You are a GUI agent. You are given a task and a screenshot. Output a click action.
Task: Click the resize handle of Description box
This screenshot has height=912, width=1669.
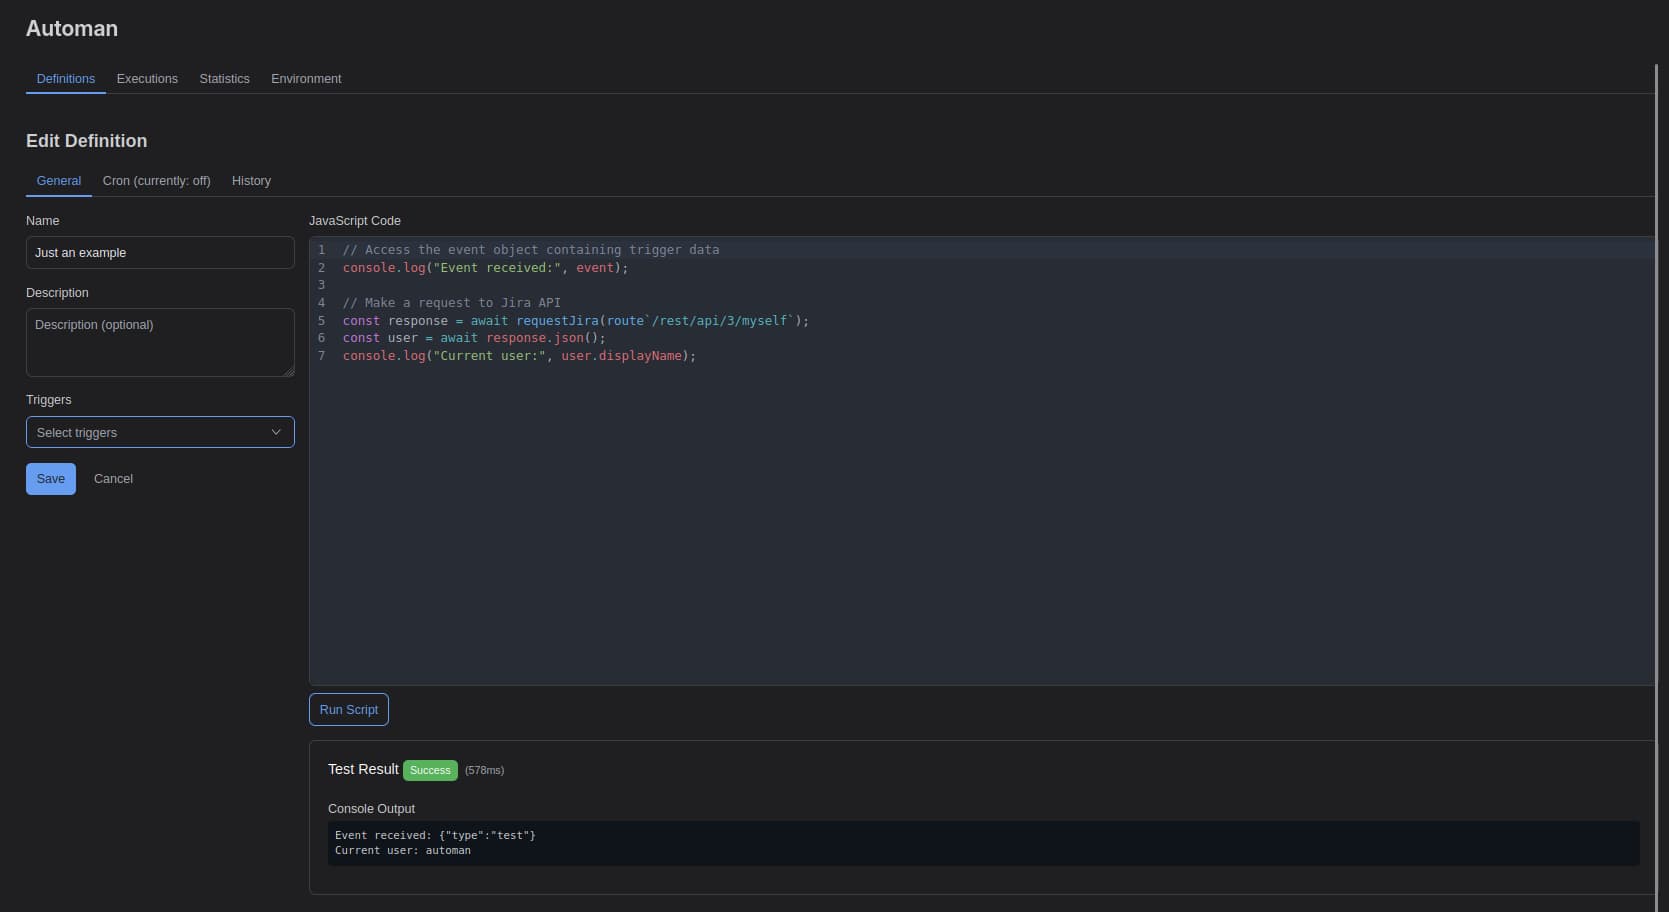[289, 371]
